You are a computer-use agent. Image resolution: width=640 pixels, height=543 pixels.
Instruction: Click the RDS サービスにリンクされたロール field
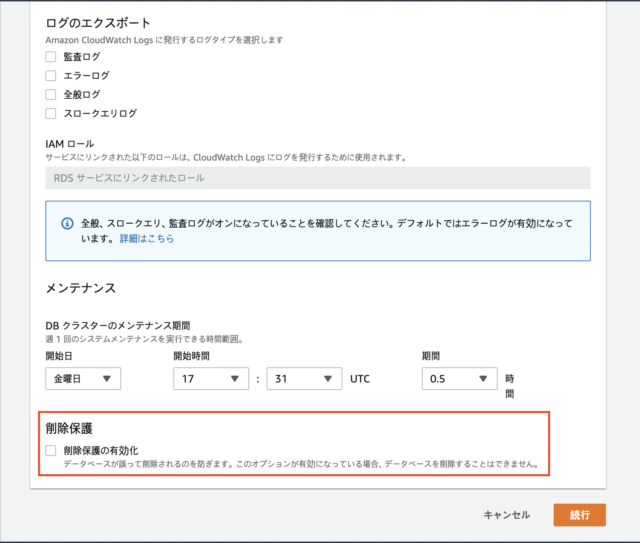(318, 178)
